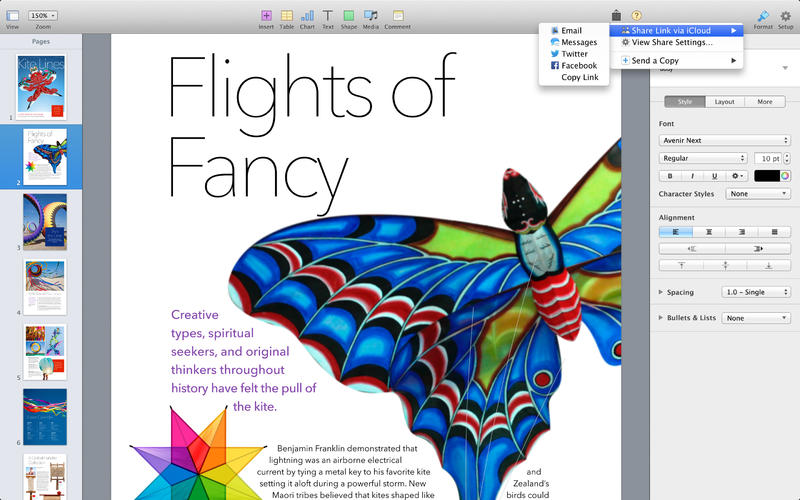Click the black text color swatch
800x500 pixels.
(x=766, y=176)
